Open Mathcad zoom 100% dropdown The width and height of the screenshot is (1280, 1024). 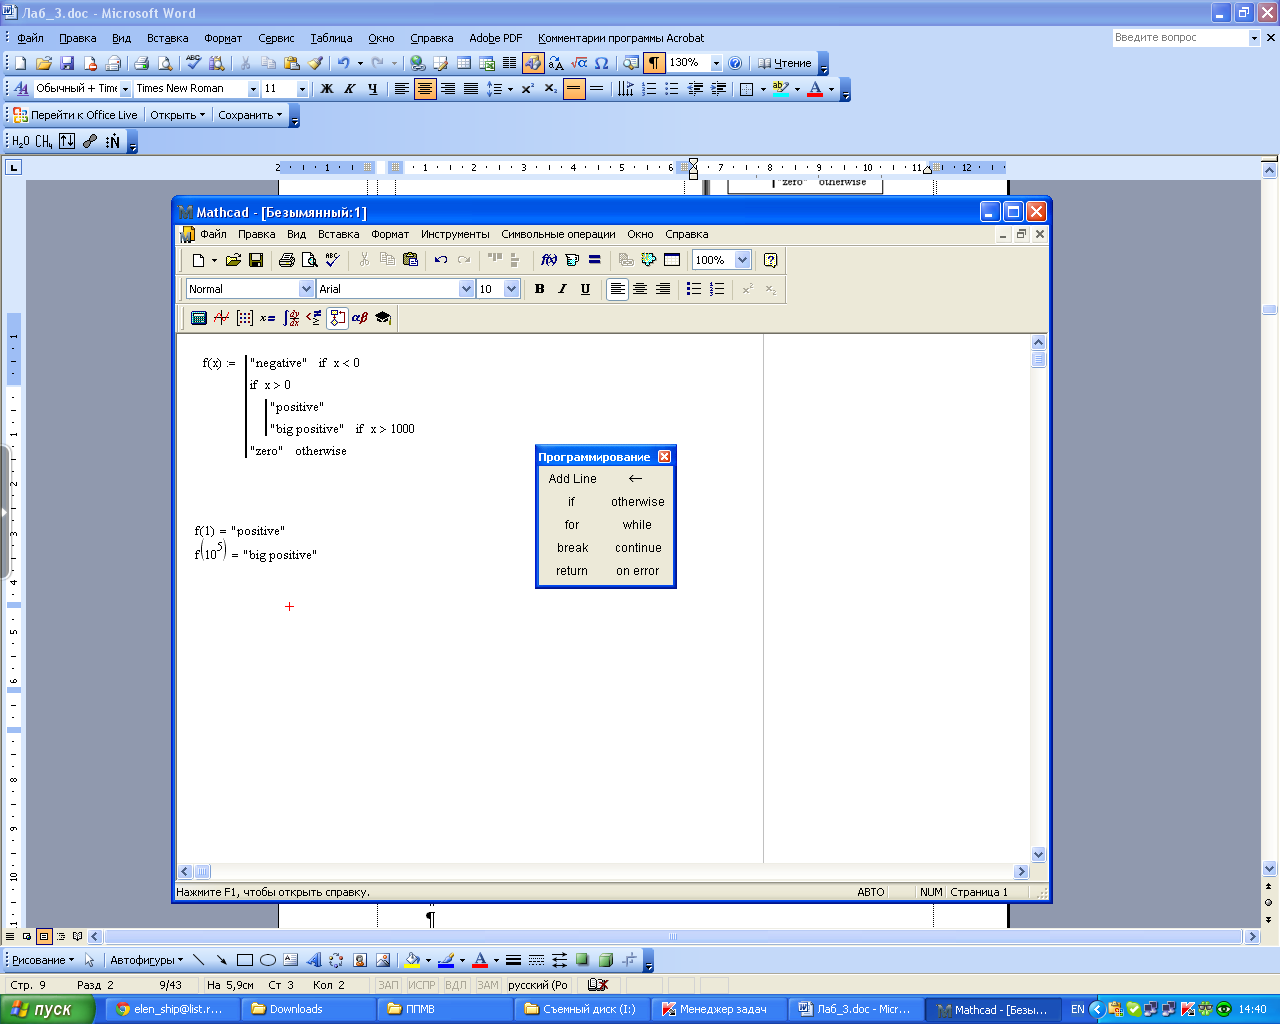(742, 260)
